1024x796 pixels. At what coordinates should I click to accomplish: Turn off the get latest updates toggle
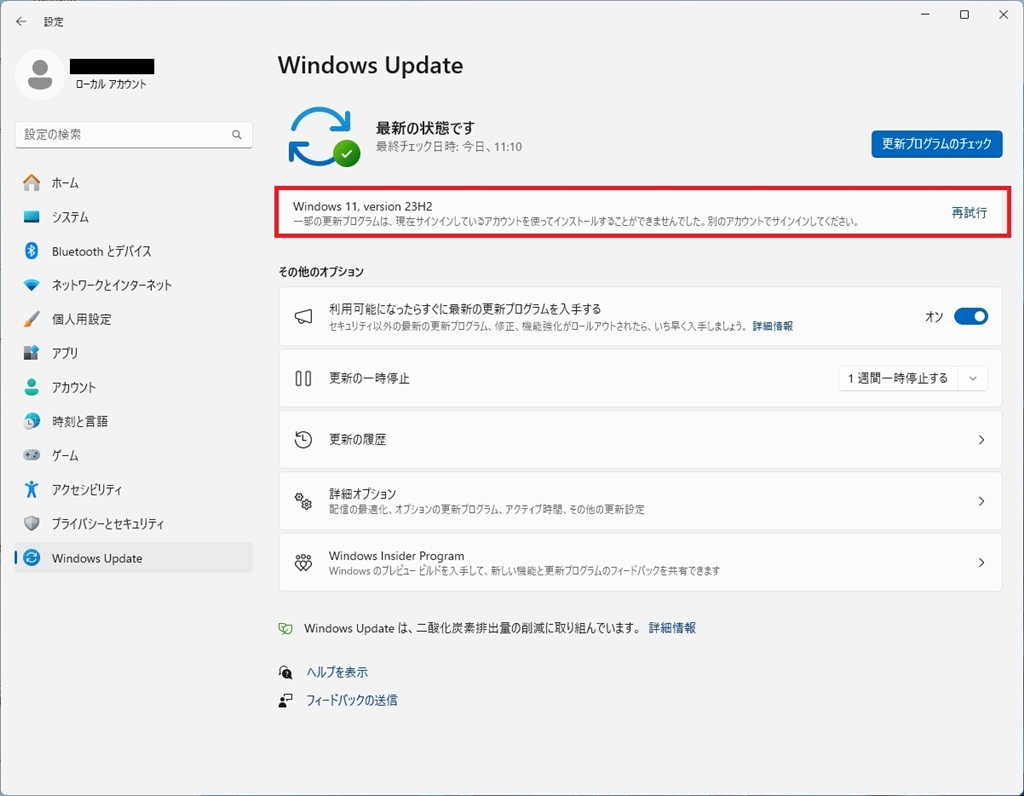click(970, 317)
